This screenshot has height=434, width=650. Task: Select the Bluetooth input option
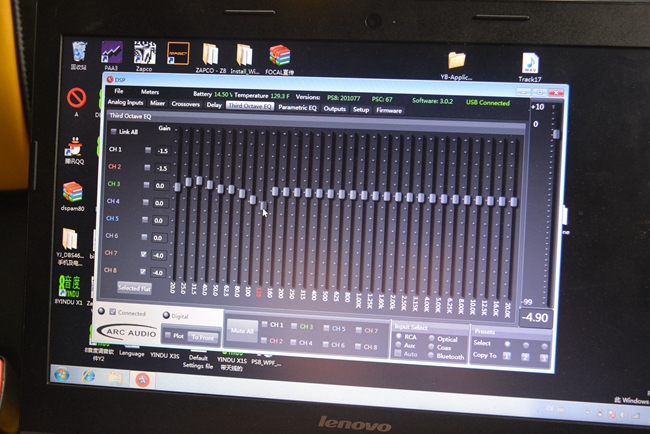pyautogui.click(x=430, y=356)
